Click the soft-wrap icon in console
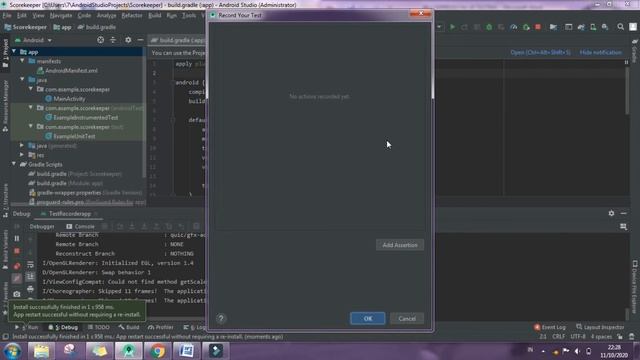The image size is (640, 360). tap(30, 264)
